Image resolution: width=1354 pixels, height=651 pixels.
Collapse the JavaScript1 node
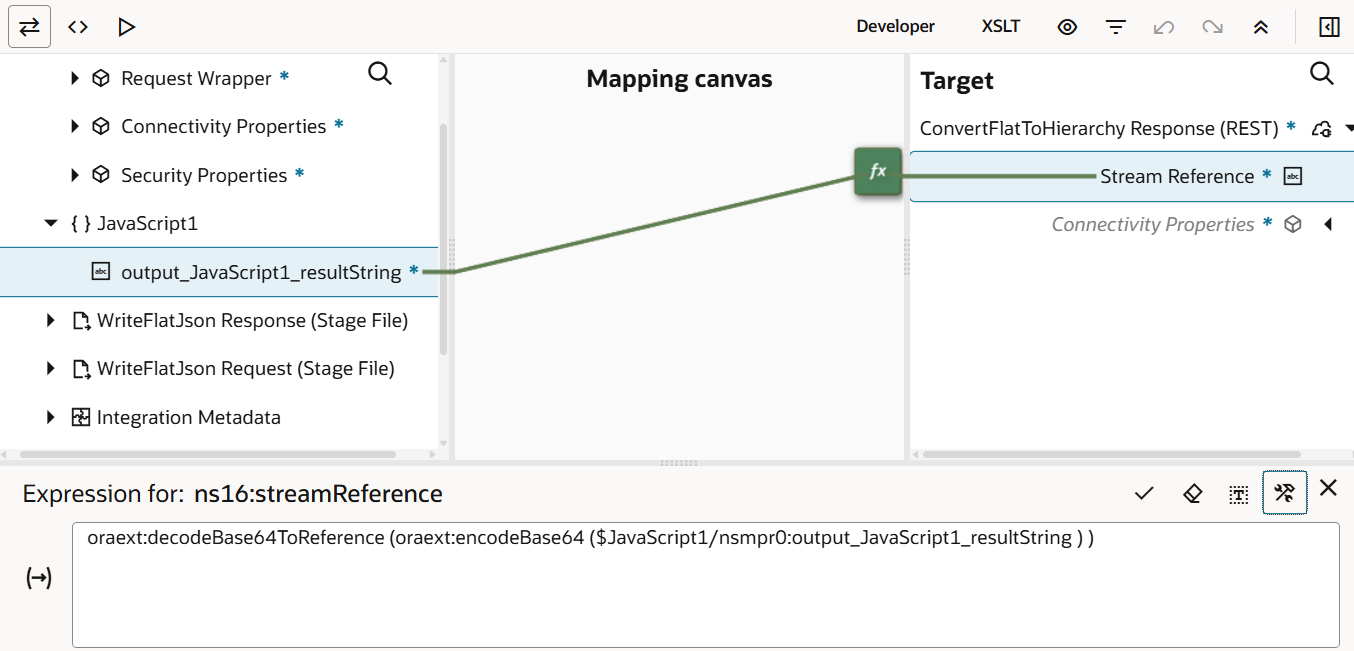click(x=51, y=224)
